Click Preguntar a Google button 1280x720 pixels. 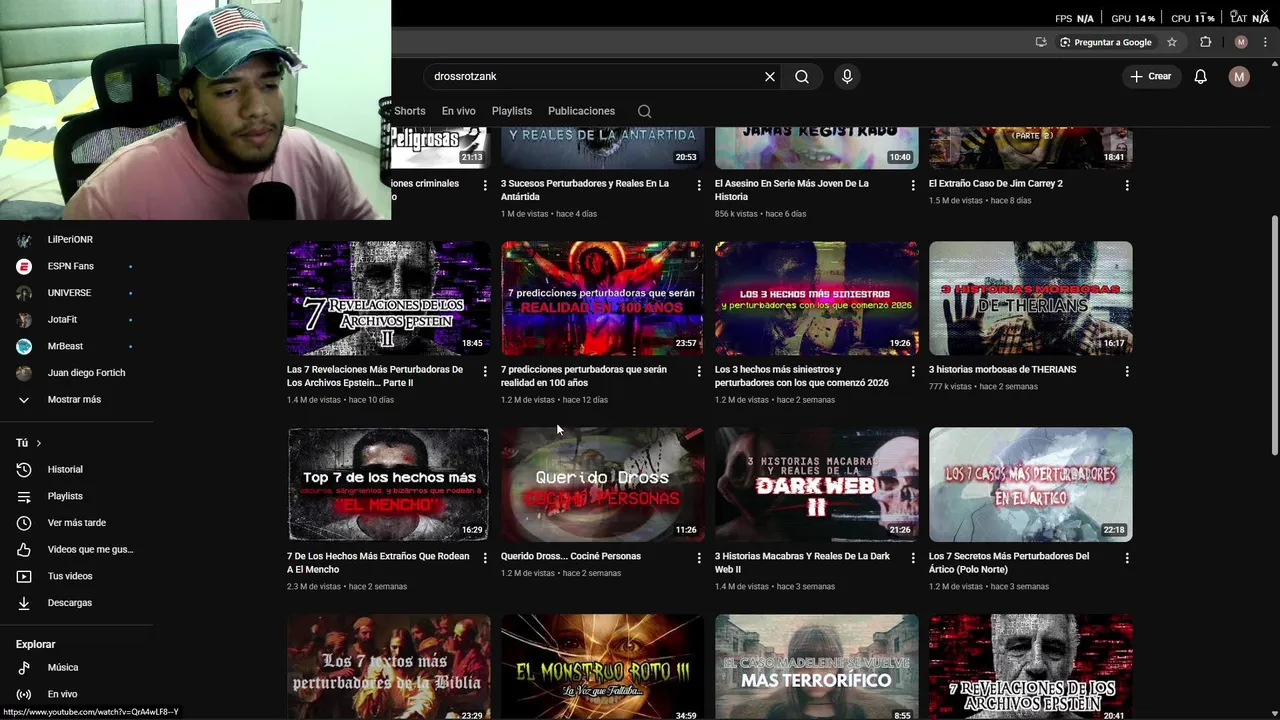1105,42
